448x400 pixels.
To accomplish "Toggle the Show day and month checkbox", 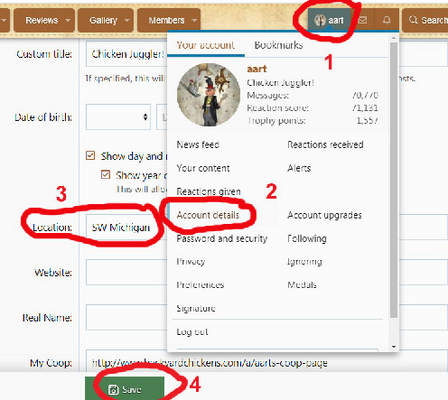I will pyautogui.click(x=90, y=156).
